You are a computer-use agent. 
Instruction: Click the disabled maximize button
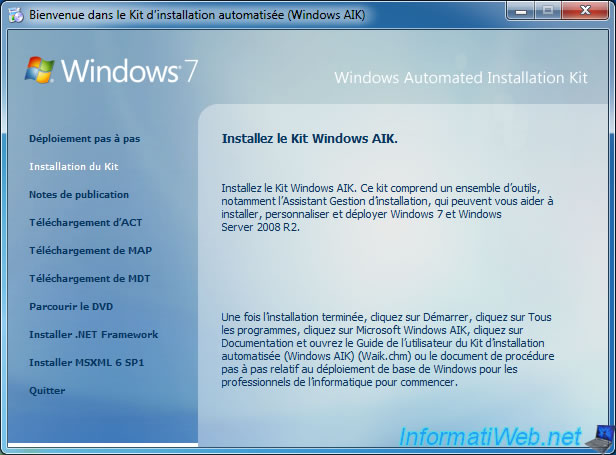[x=548, y=11]
